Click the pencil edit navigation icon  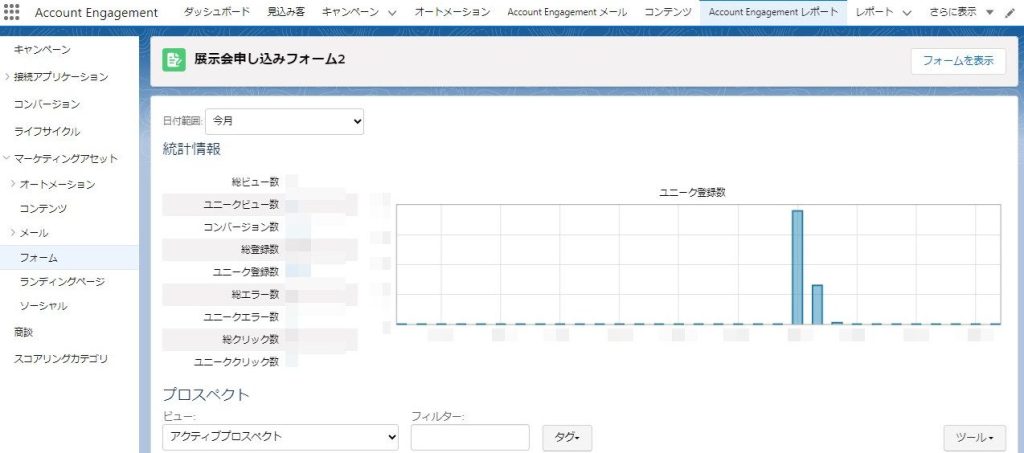(x=1010, y=12)
